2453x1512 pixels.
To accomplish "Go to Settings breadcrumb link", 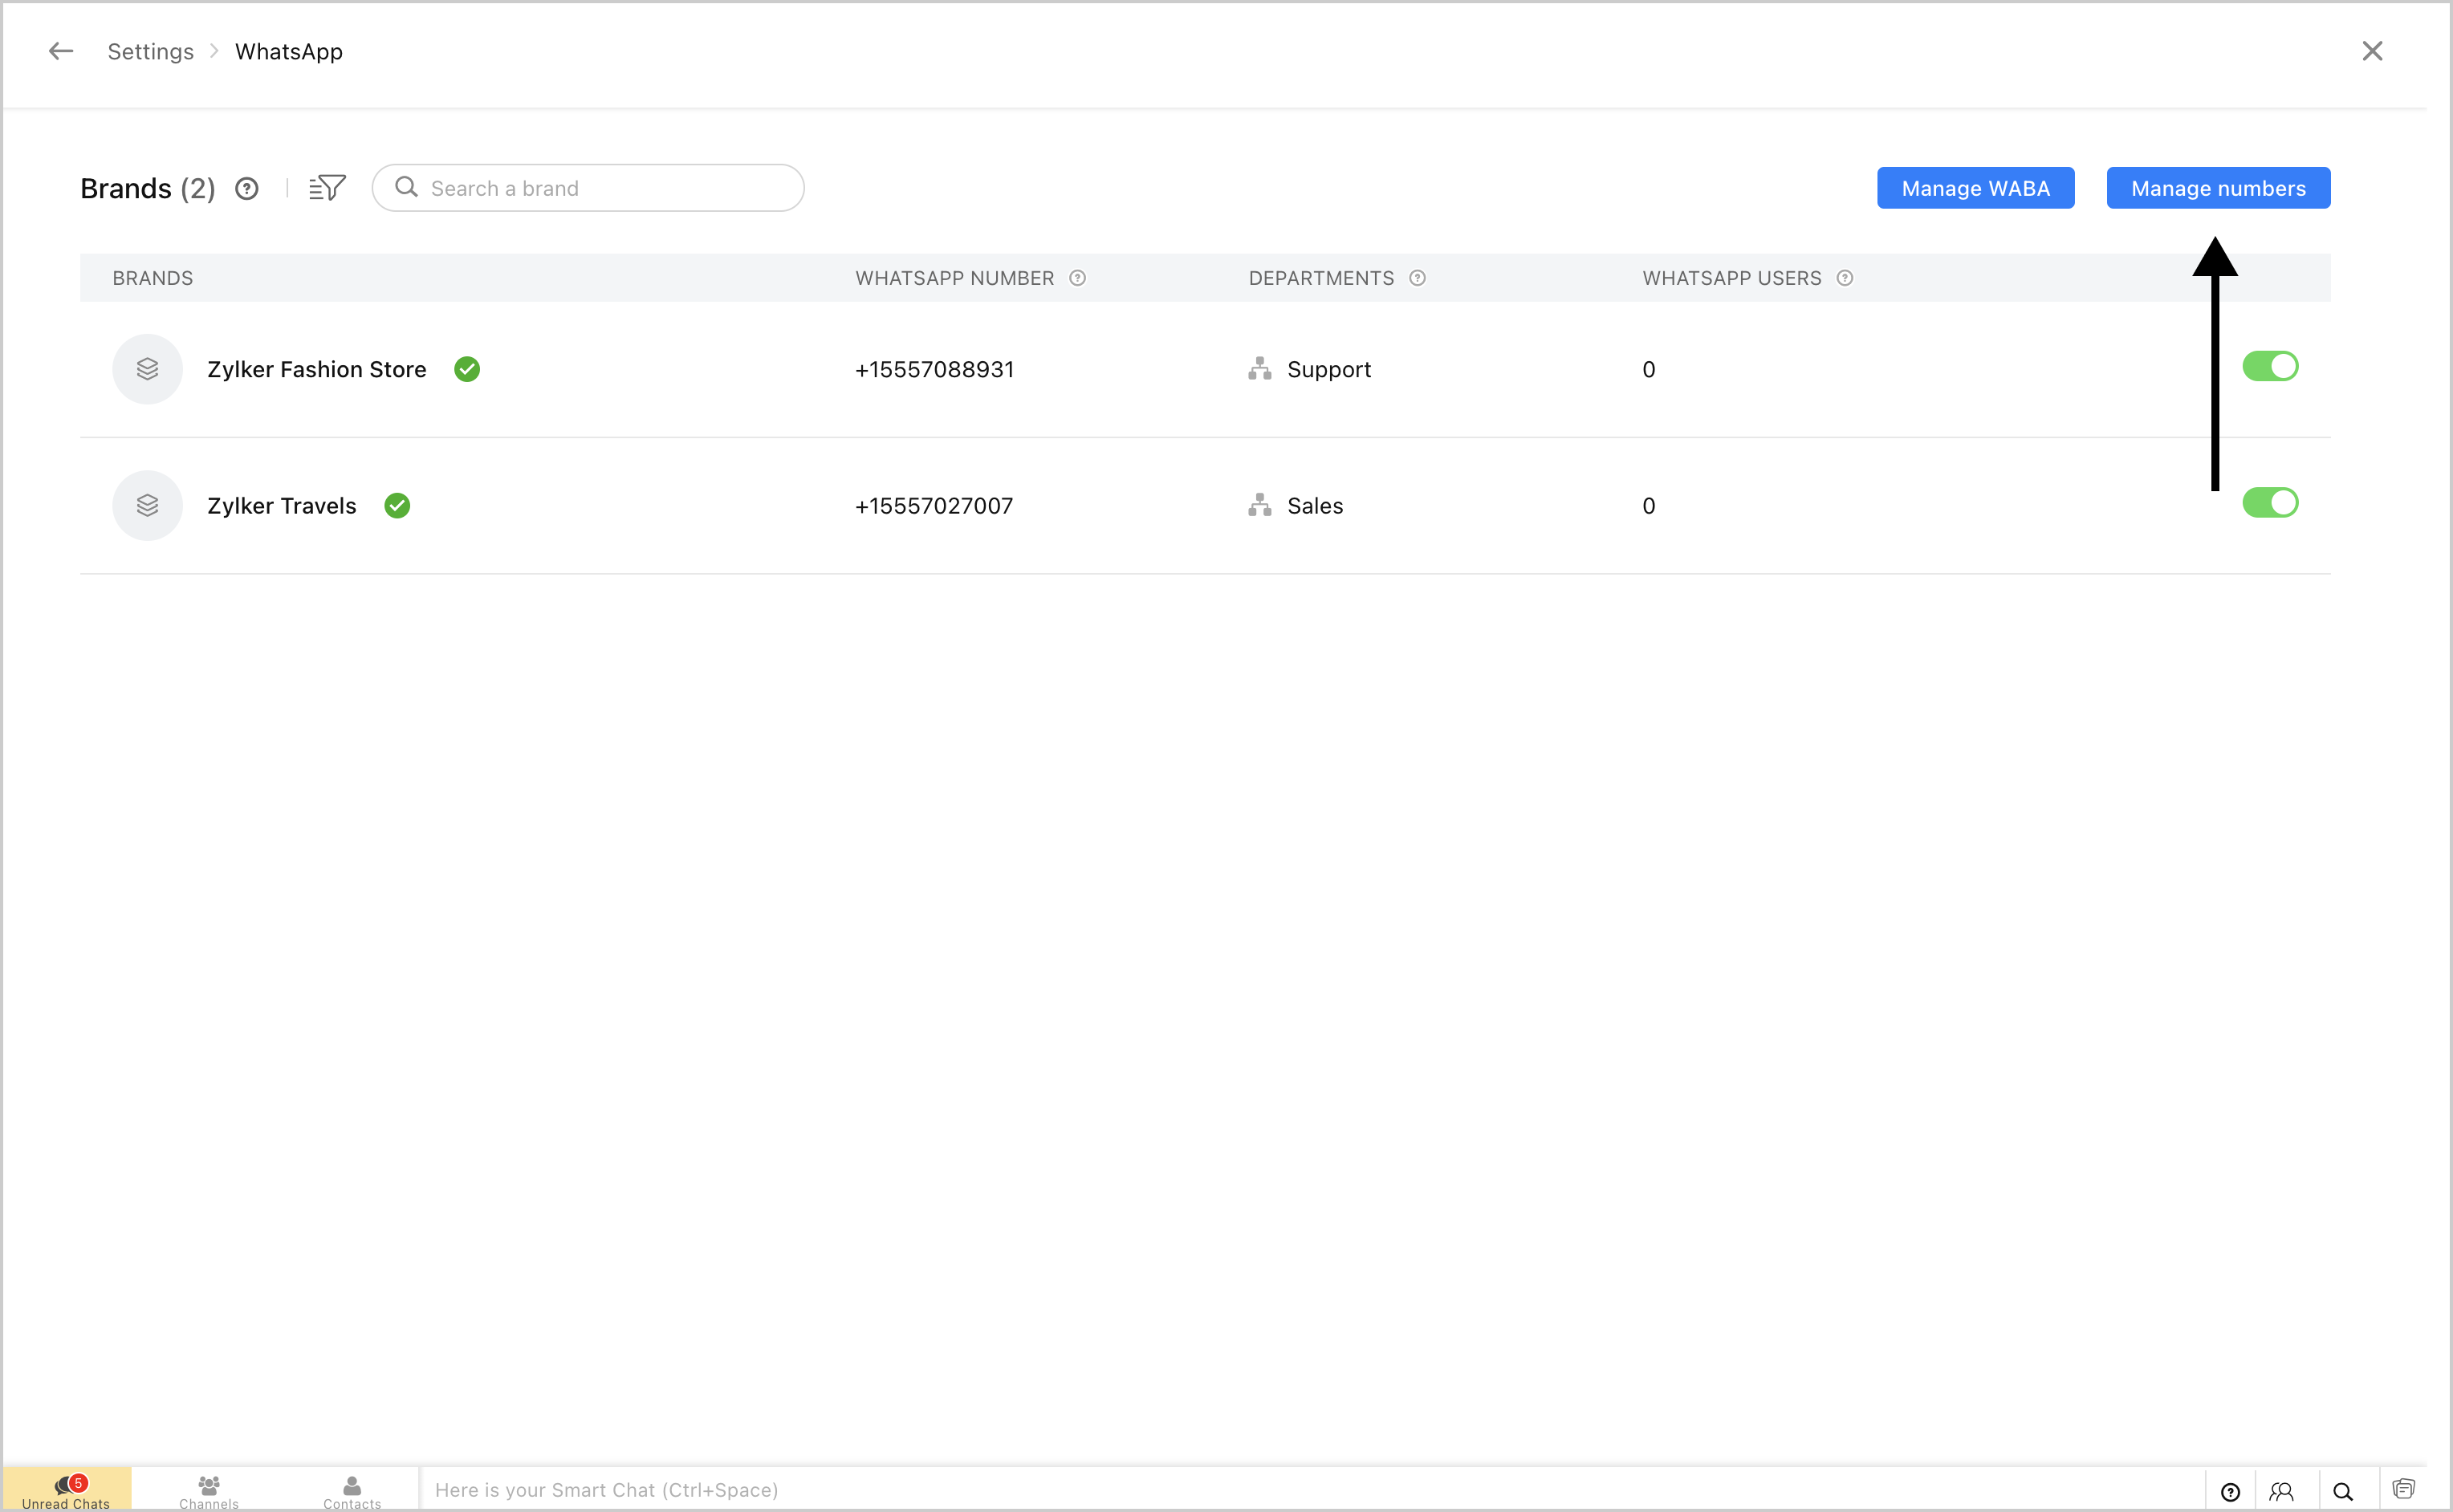I will coord(150,51).
